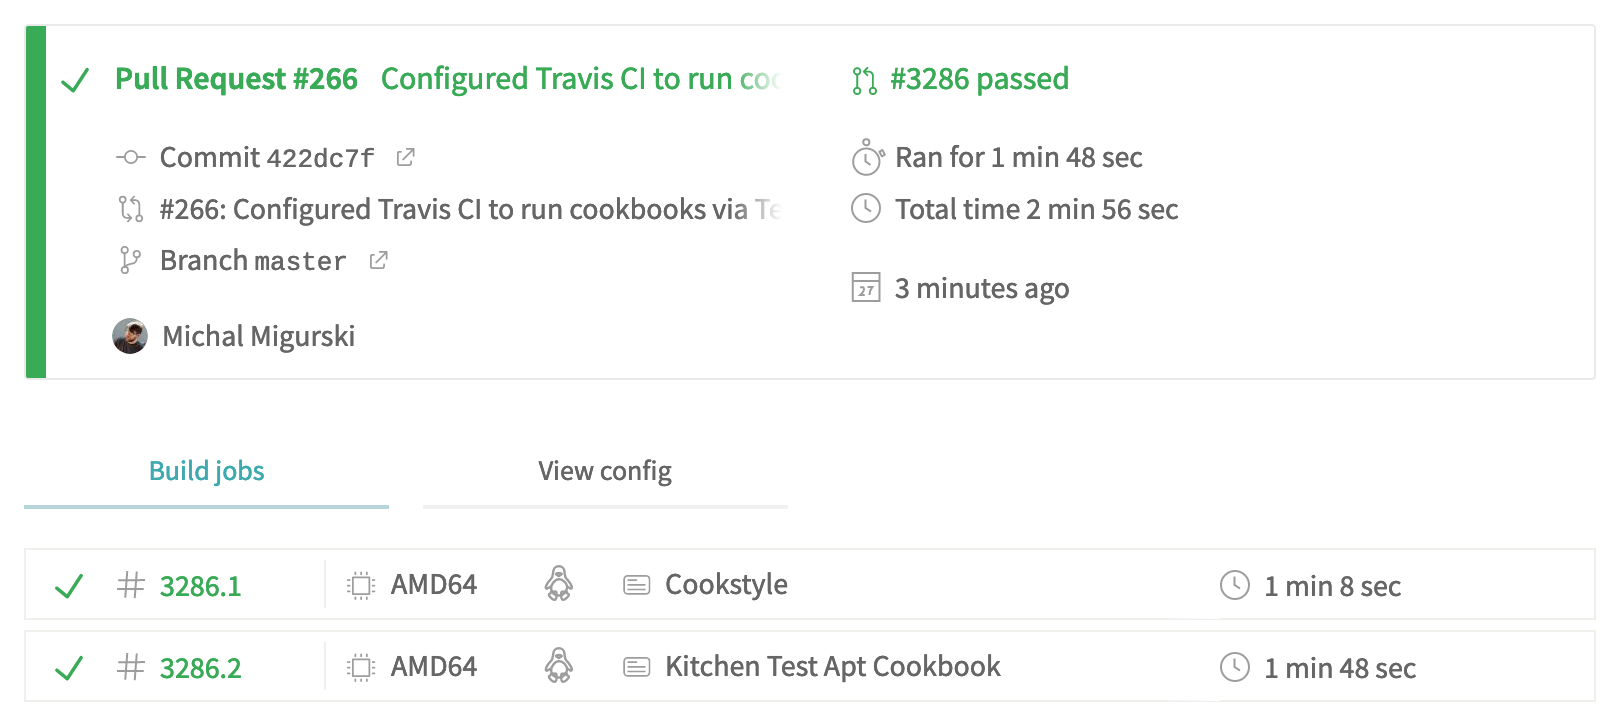The width and height of the screenshot is (1618, 726).
Task: Open master branch external link icon
Action: (x=378, y=260)
